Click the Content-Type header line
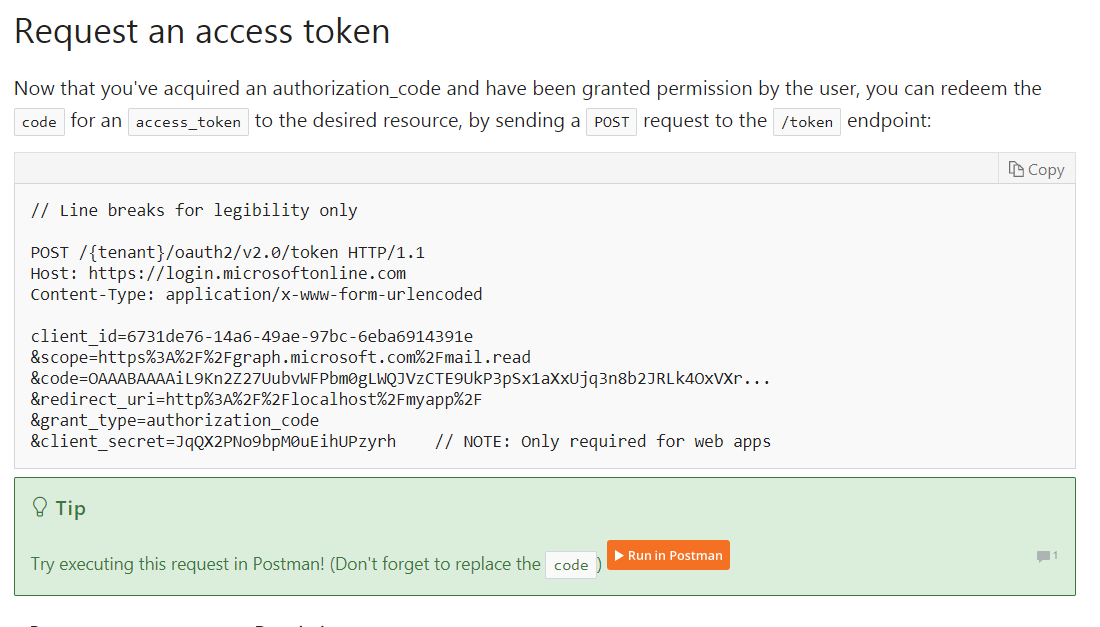Viewport: 1100px width, 627px height. [256, 294]
